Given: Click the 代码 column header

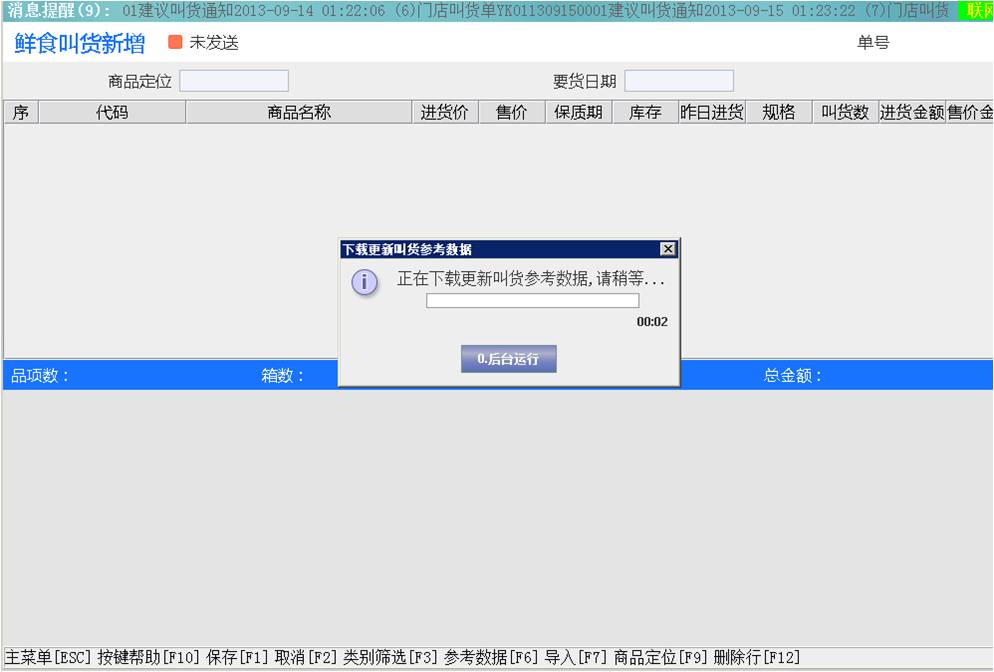Looking at the screenshot, I should pyautogui.click(x=112, y=112).
